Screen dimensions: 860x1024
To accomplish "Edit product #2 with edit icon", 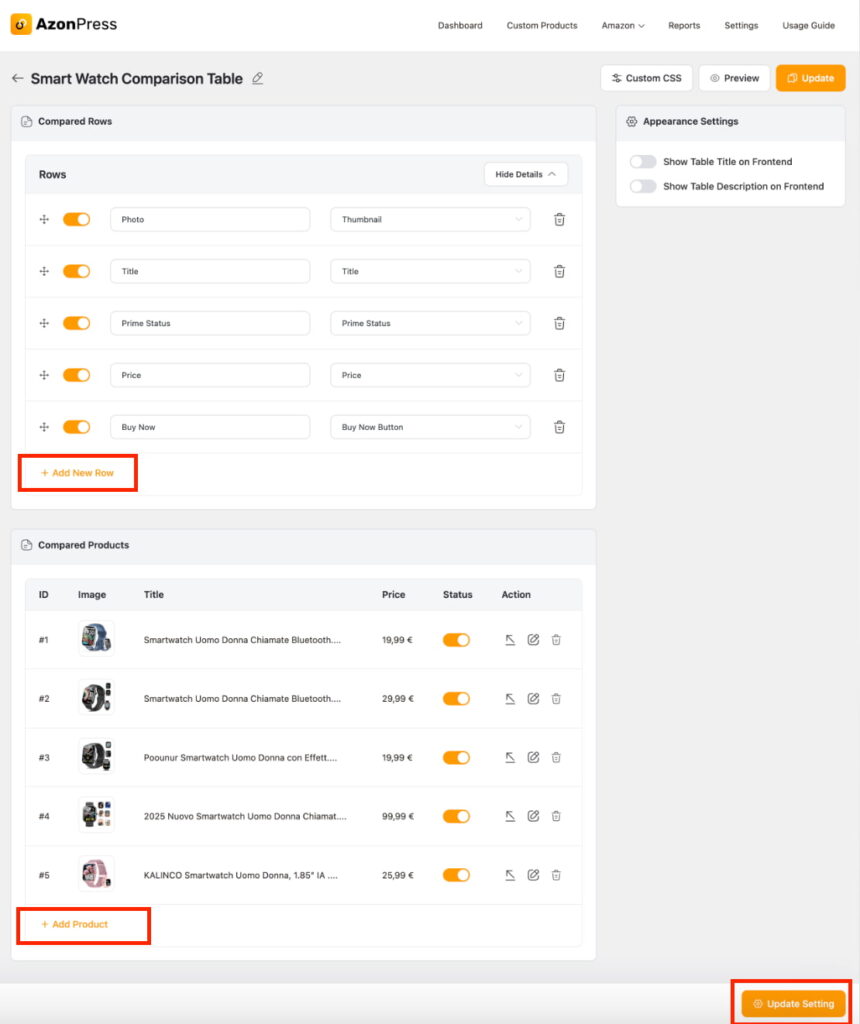I will [x=534, y=699].
